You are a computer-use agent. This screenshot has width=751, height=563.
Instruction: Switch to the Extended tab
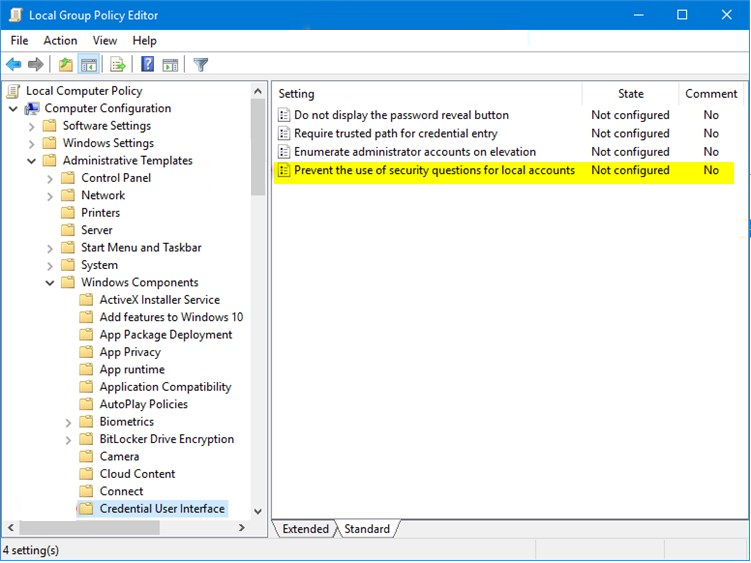coord(305,529)
